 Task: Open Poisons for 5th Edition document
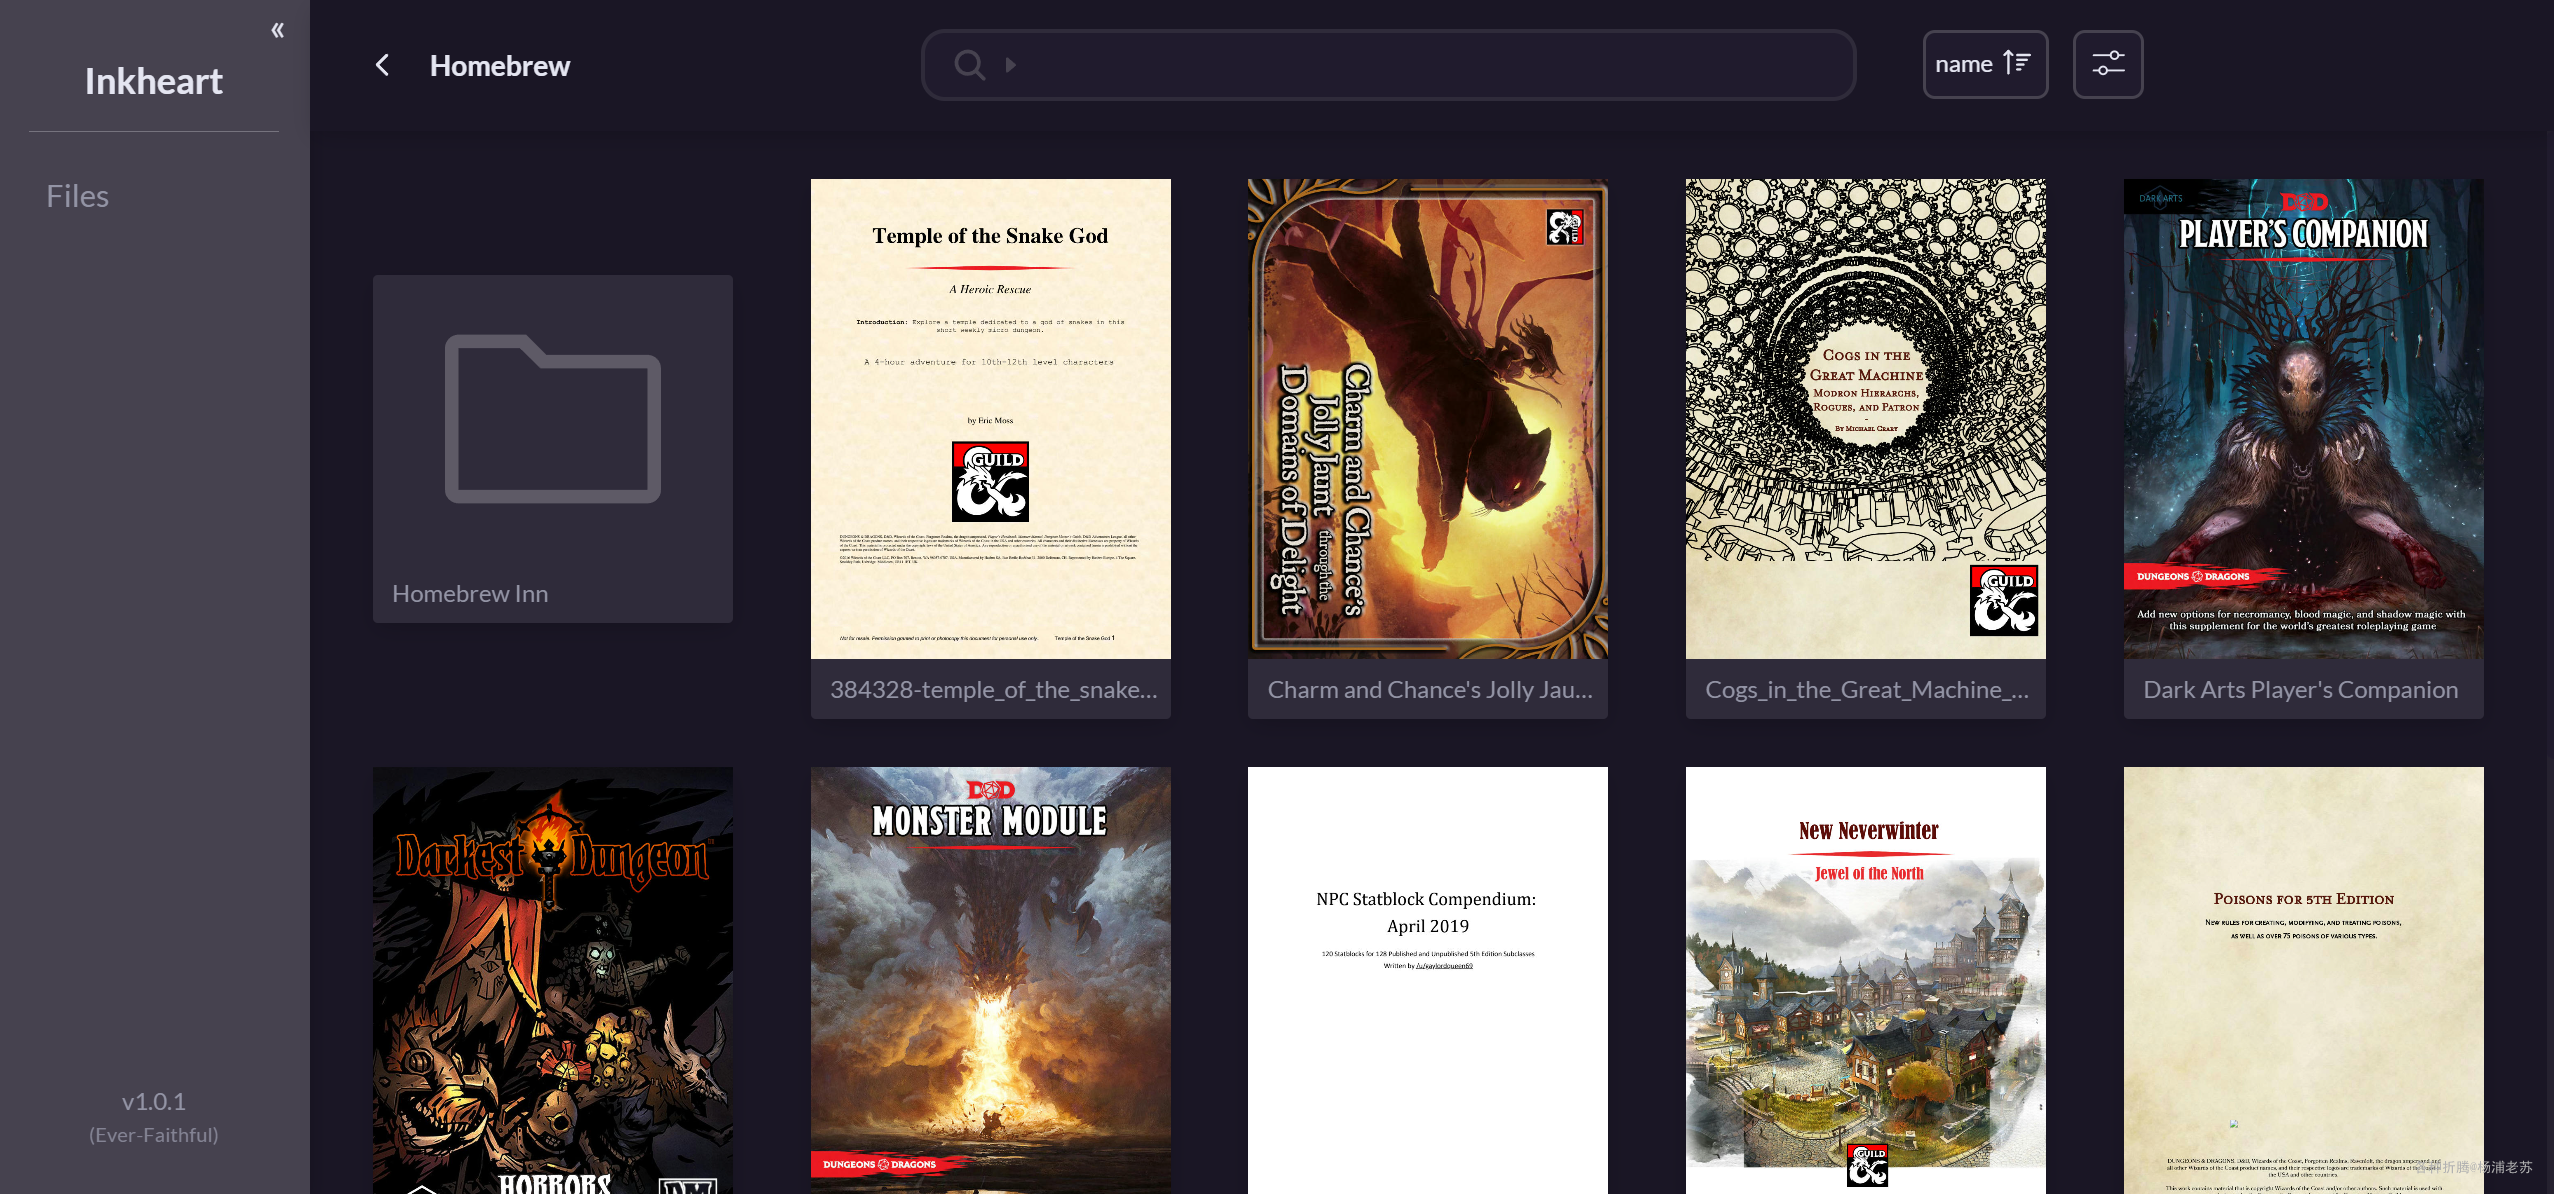(x=2302, y=980)
